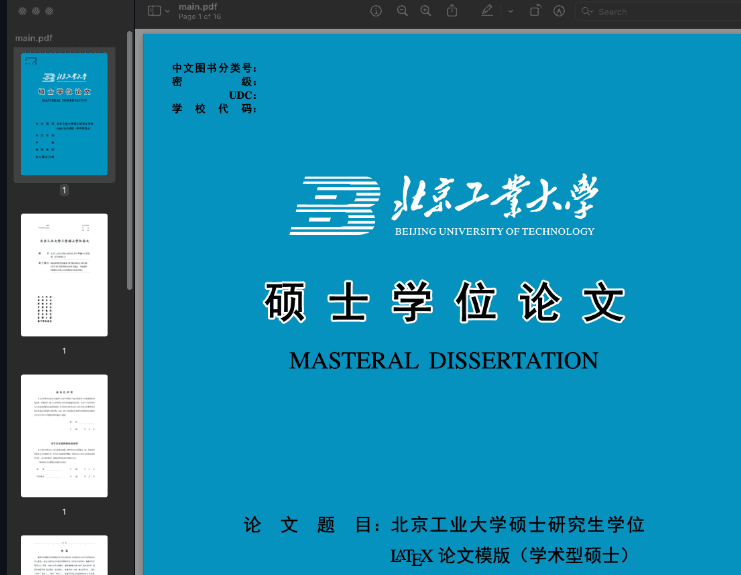Click the green full-screen window button

click(49, 11)
